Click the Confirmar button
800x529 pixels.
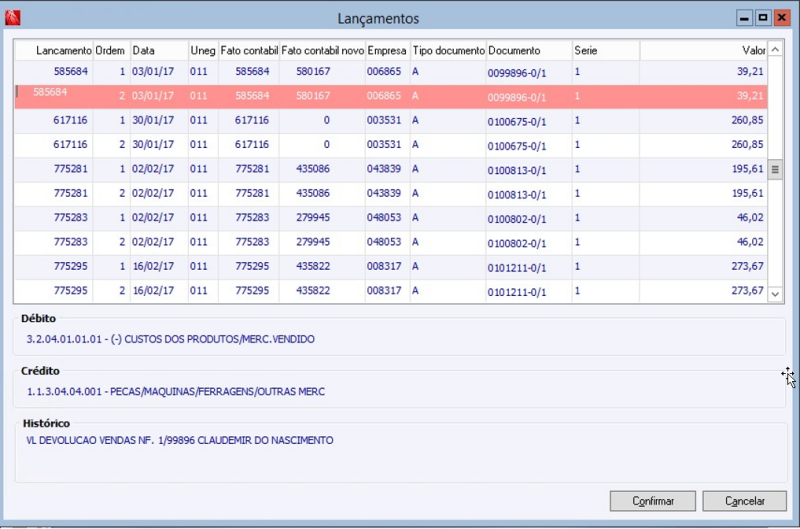coord(653,501)
